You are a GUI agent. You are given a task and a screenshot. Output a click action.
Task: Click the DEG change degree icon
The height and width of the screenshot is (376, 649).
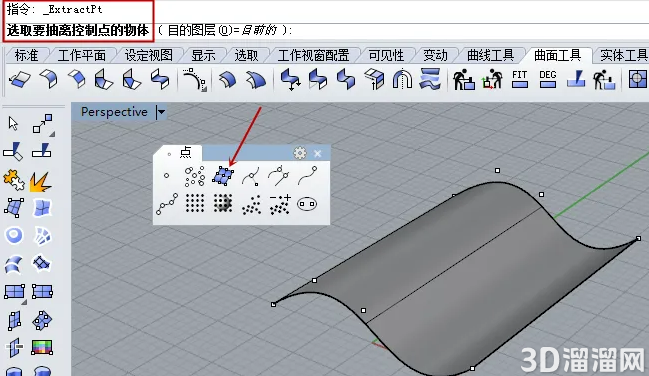pos(548,79)
